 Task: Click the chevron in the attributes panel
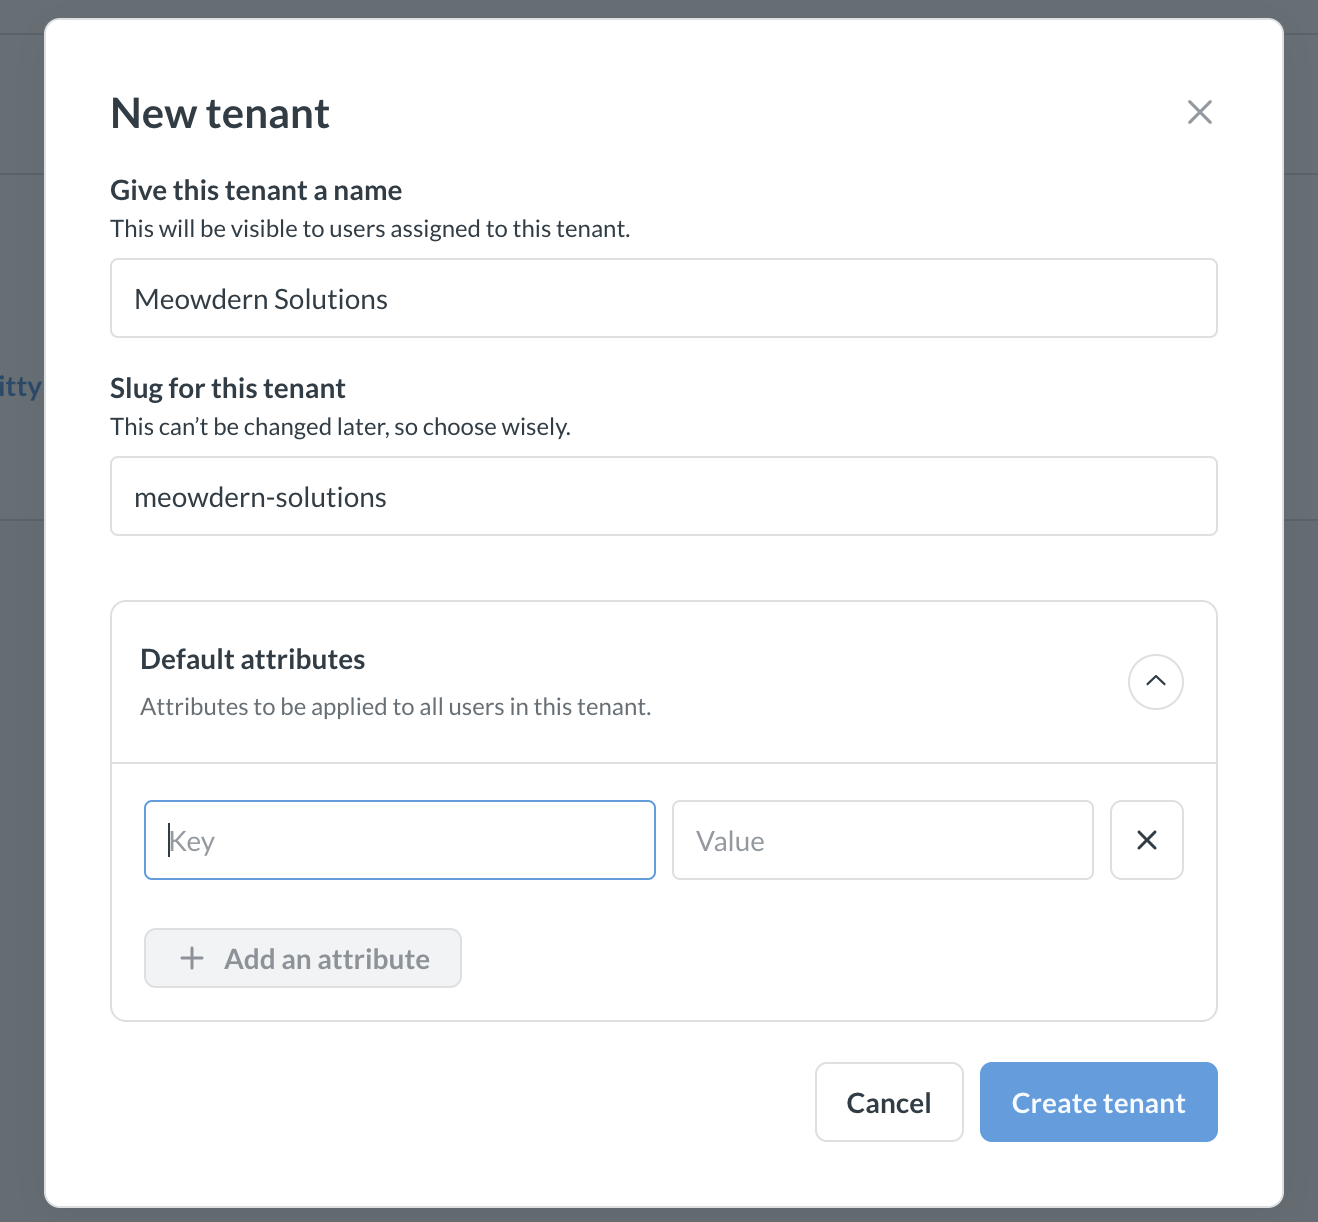1155,682
